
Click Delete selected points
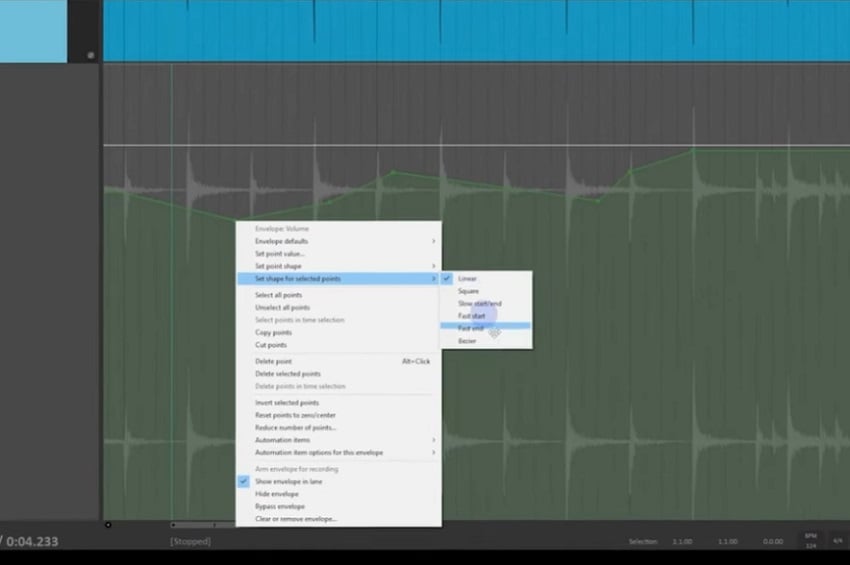(x=339, y=374)
